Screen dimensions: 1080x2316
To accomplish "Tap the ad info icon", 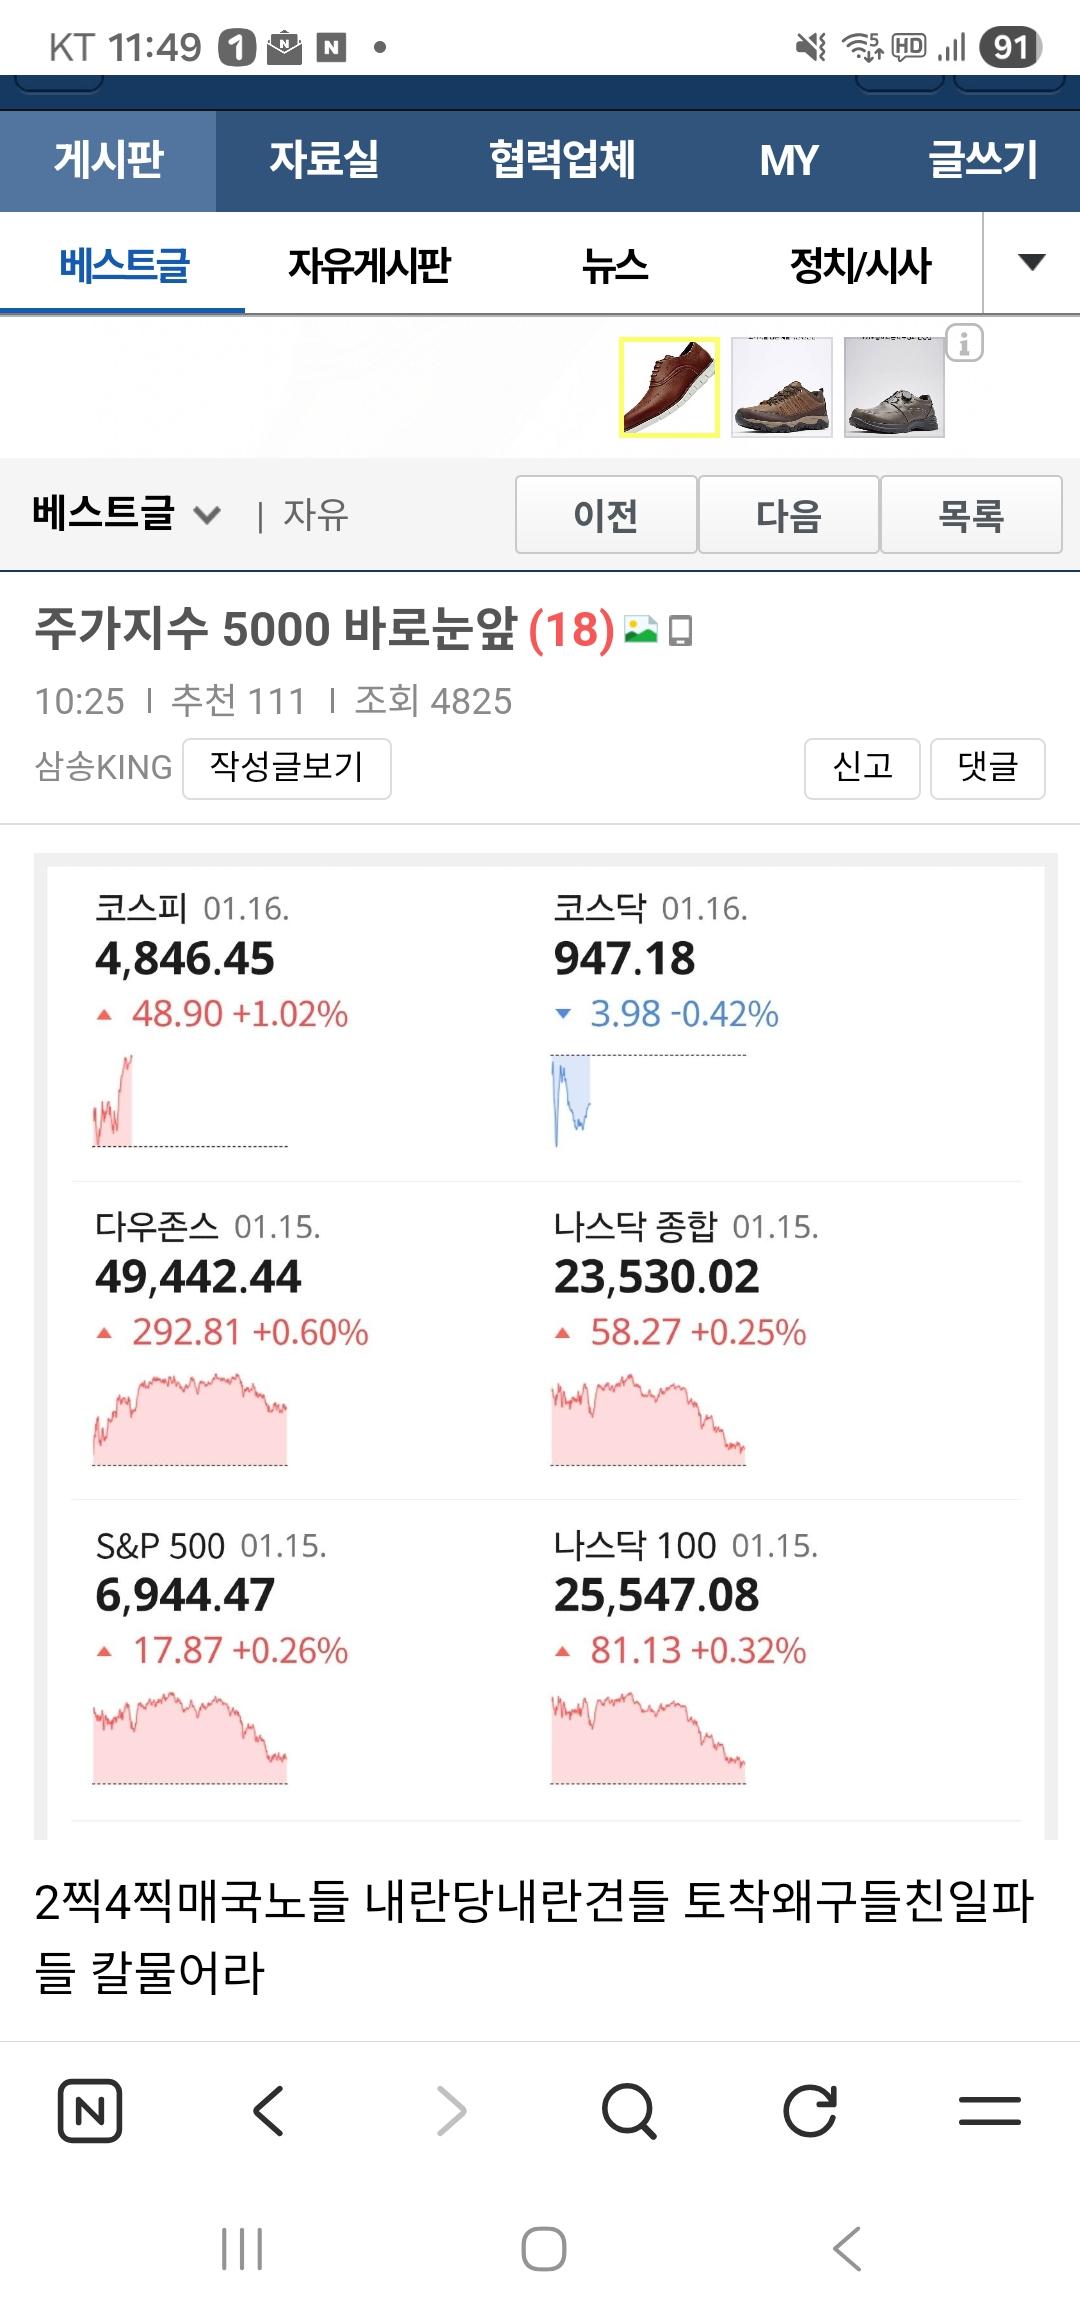I will [x=964, y=344].
